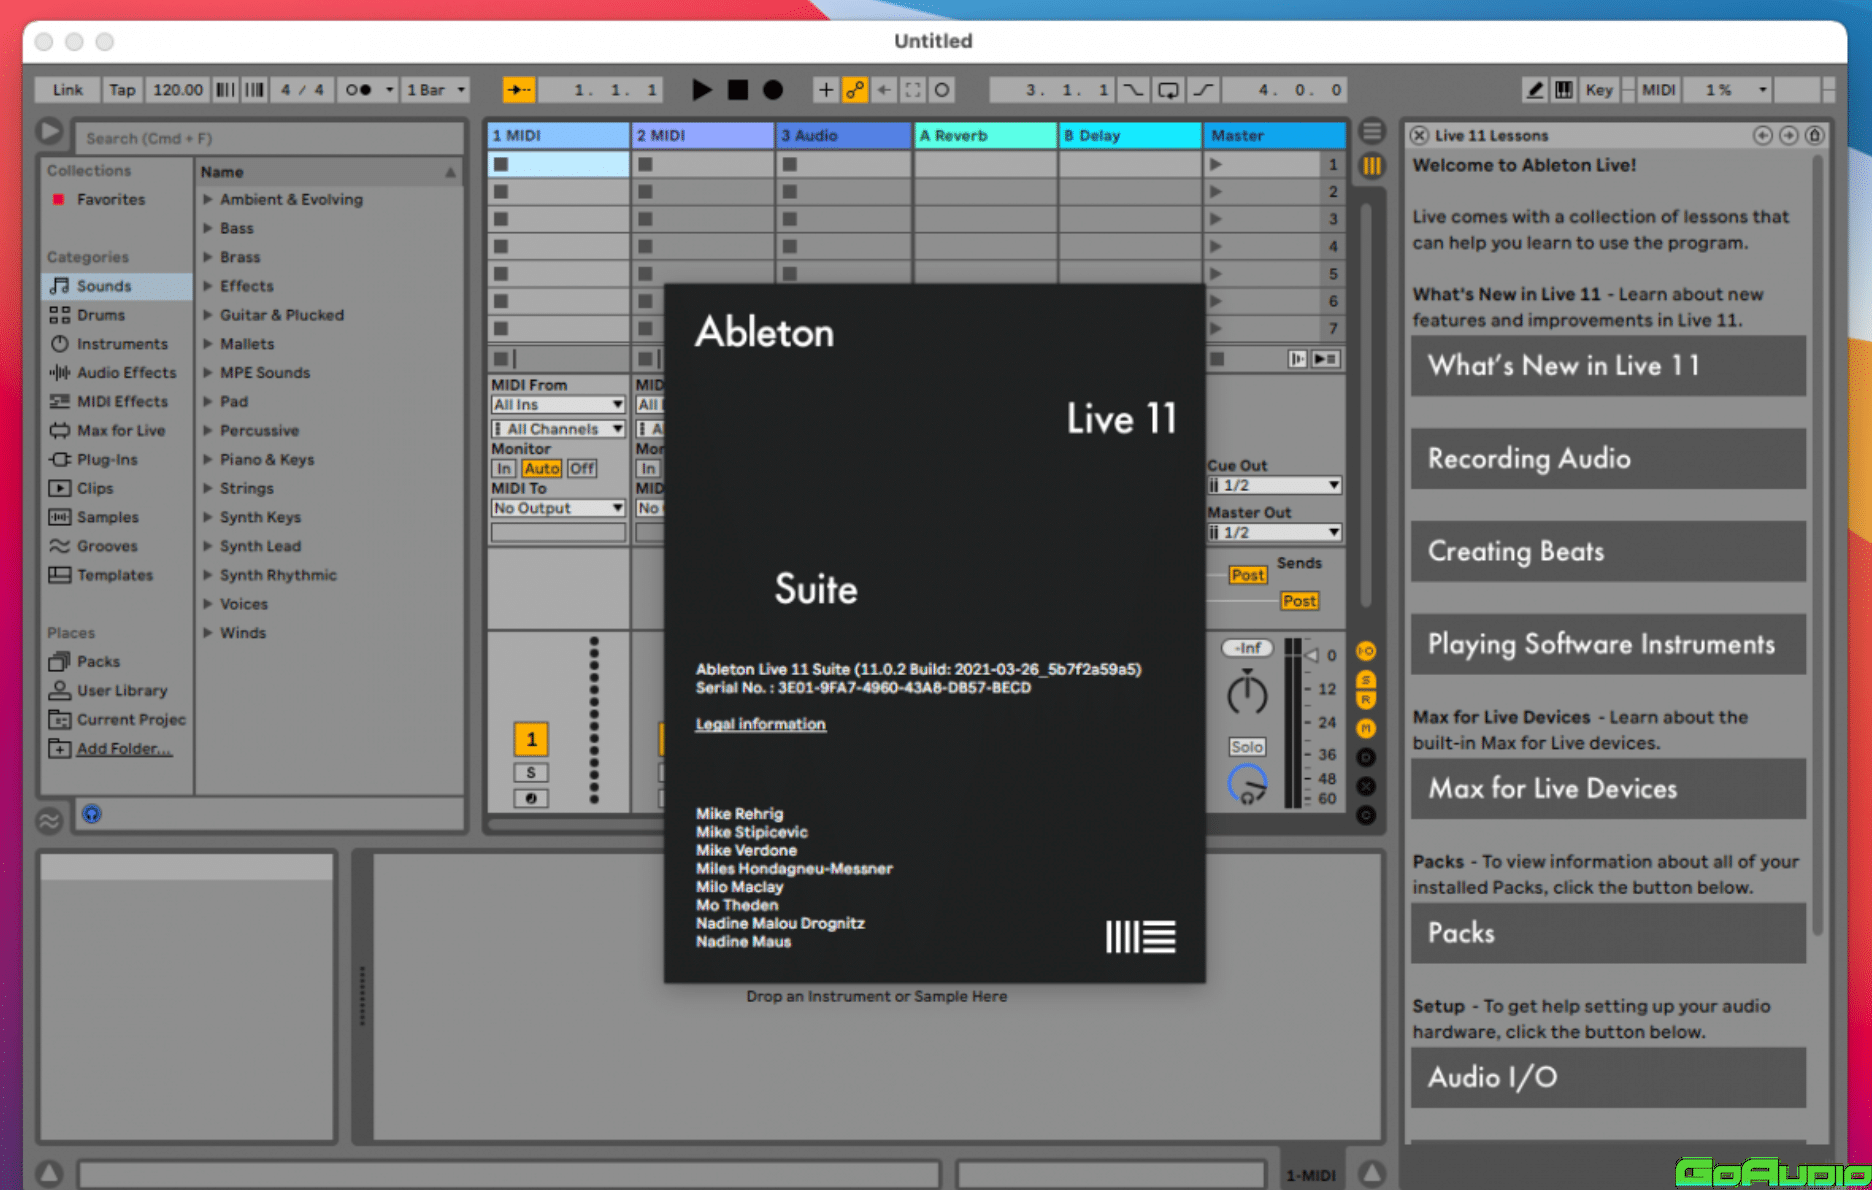Click the Link button
Image resolution: width=1872 pixels, height=1190 pixels.
click(x=67, y=90)
